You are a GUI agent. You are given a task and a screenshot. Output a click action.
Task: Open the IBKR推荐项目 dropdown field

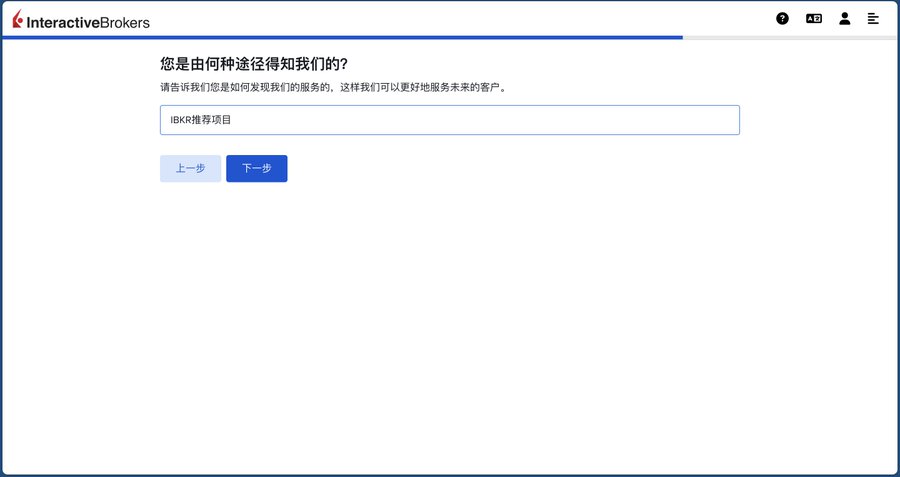[449, 120]
